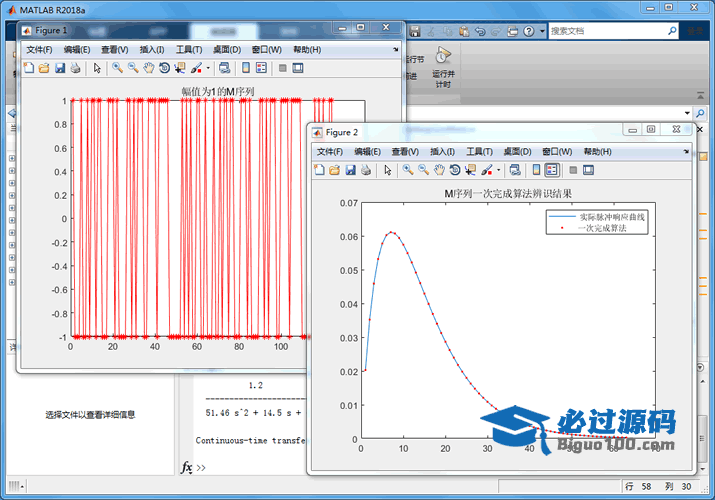Select the Pan hand tool in Figure 2
The height and width of the screenshot is (500, 715).
point(439,170)
